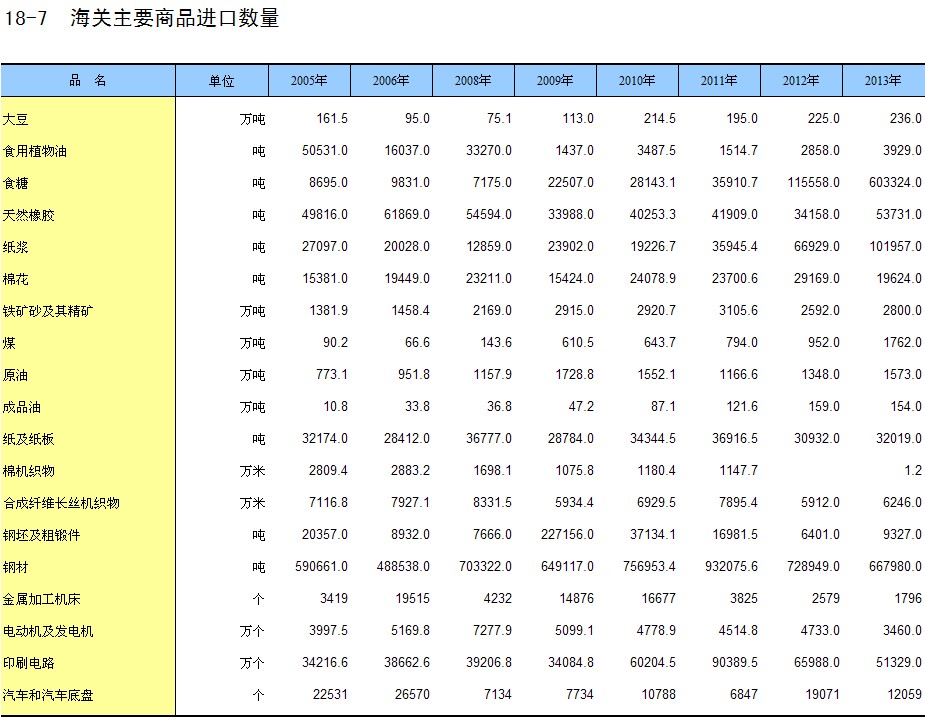Select machine tools 2006 value 19515
This screenshot has width=925, height=717.
412,598
